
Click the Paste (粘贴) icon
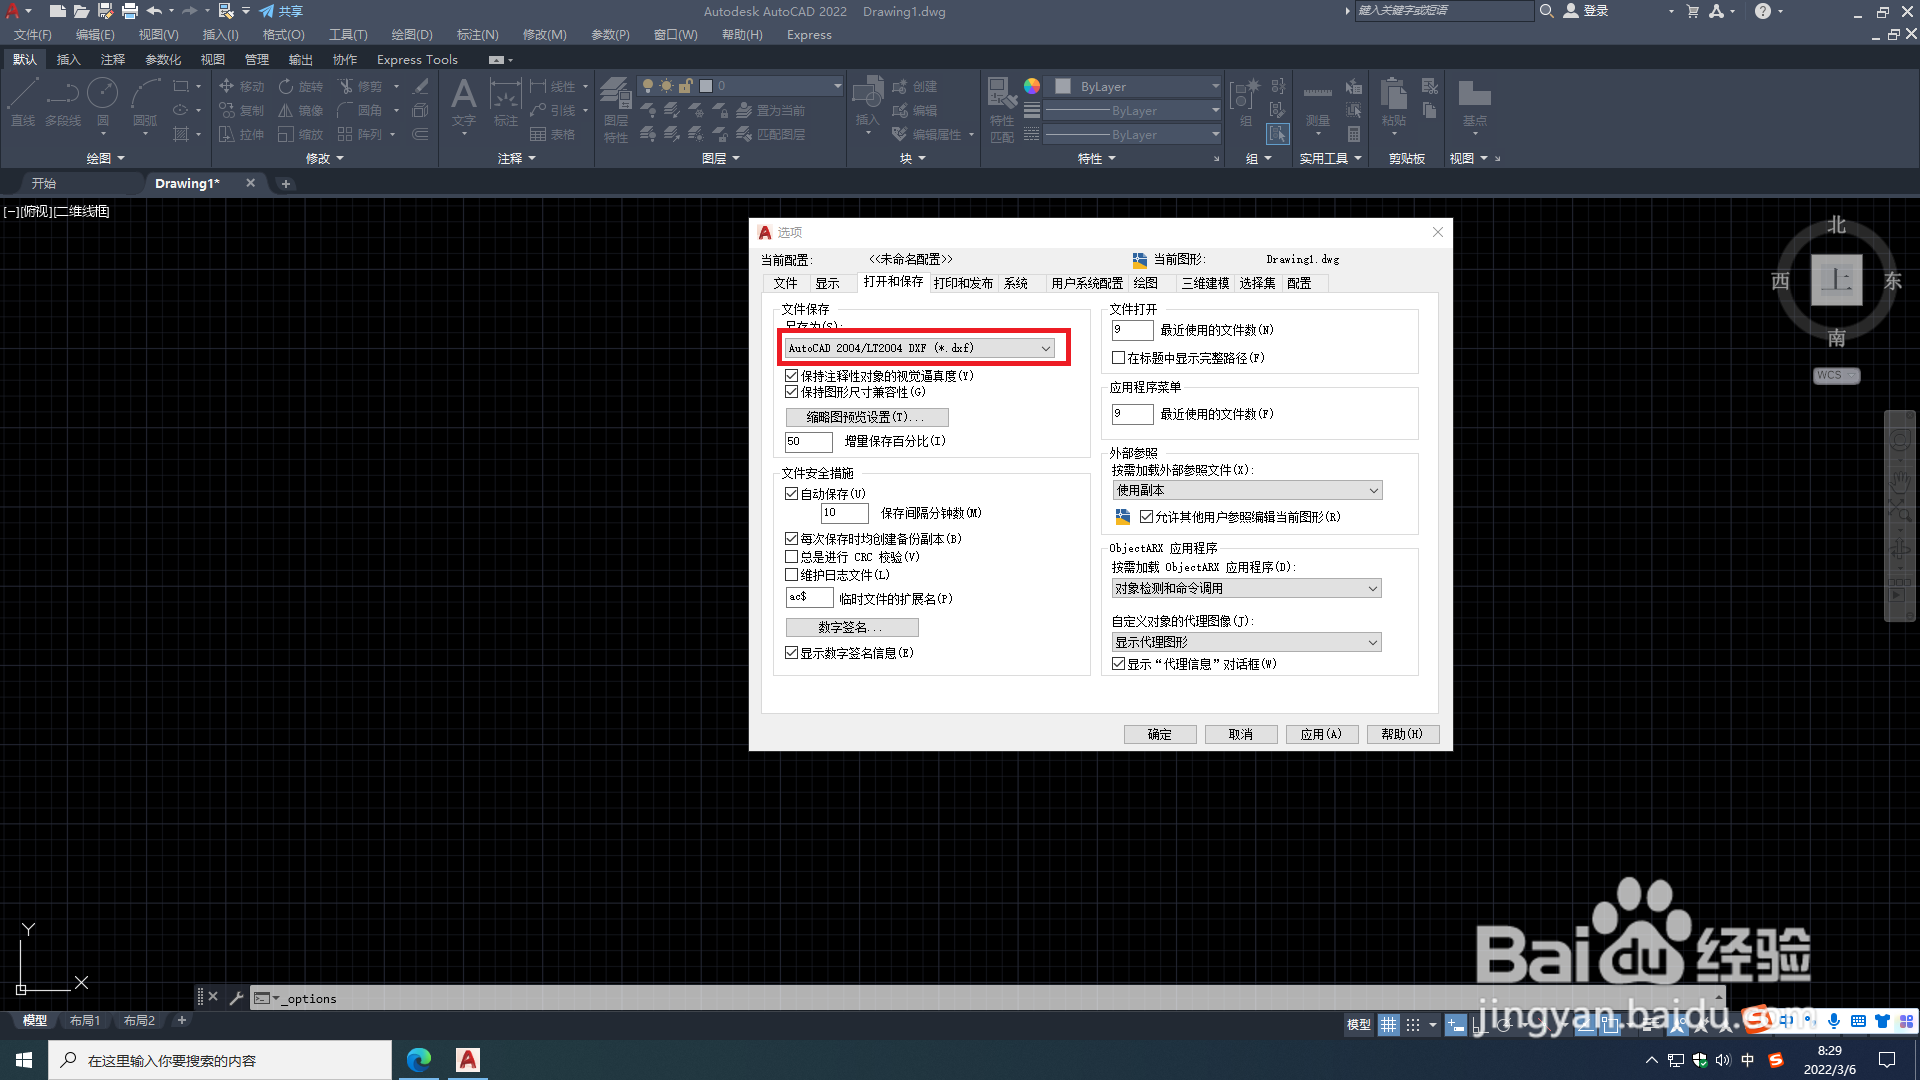[1393, 102]
